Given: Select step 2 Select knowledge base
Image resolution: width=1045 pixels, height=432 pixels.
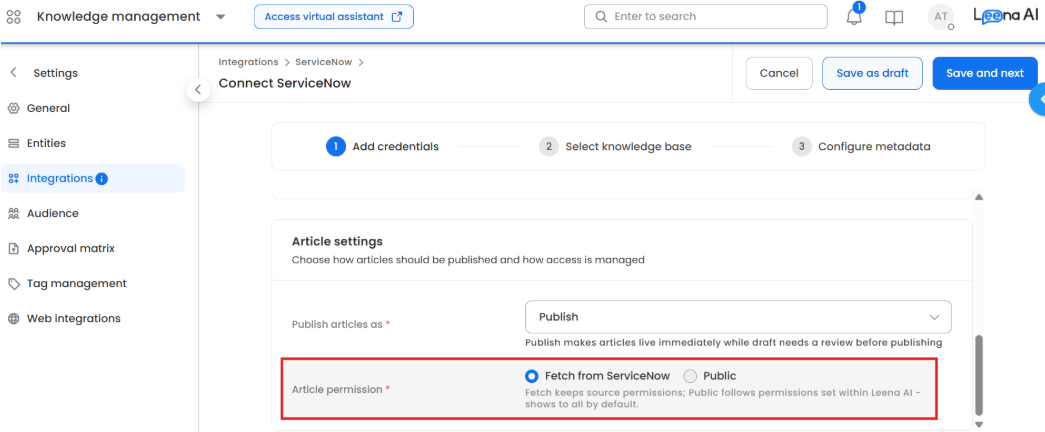Looking at the screenshot, I should click(x=615, y=146).
